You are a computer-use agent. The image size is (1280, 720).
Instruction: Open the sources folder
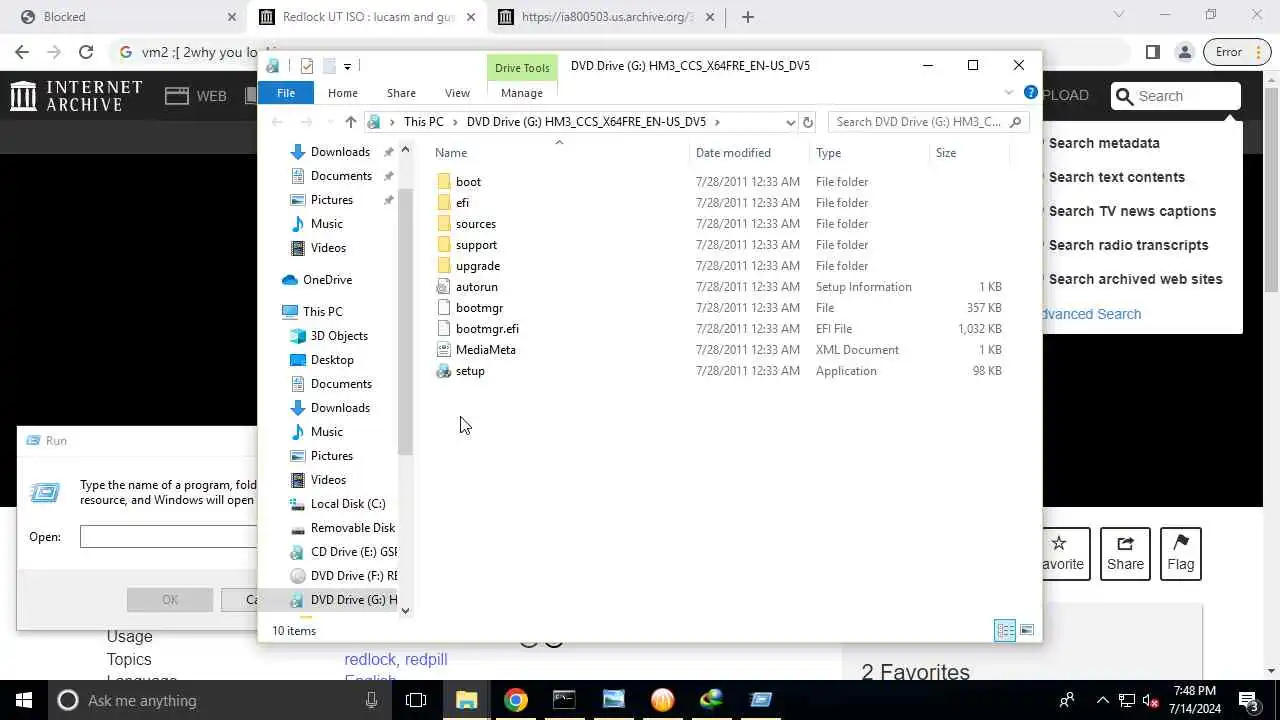476,224
